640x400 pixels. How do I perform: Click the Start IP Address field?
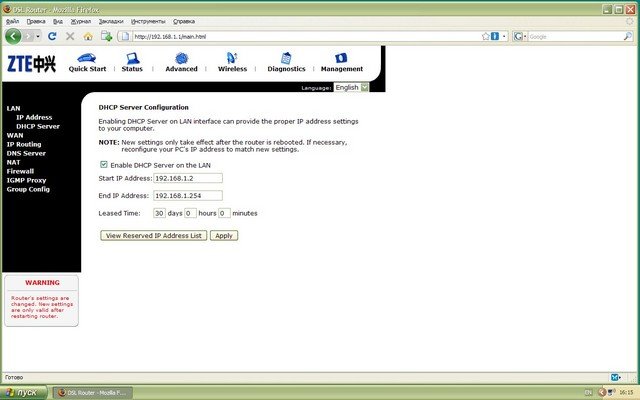187,179
